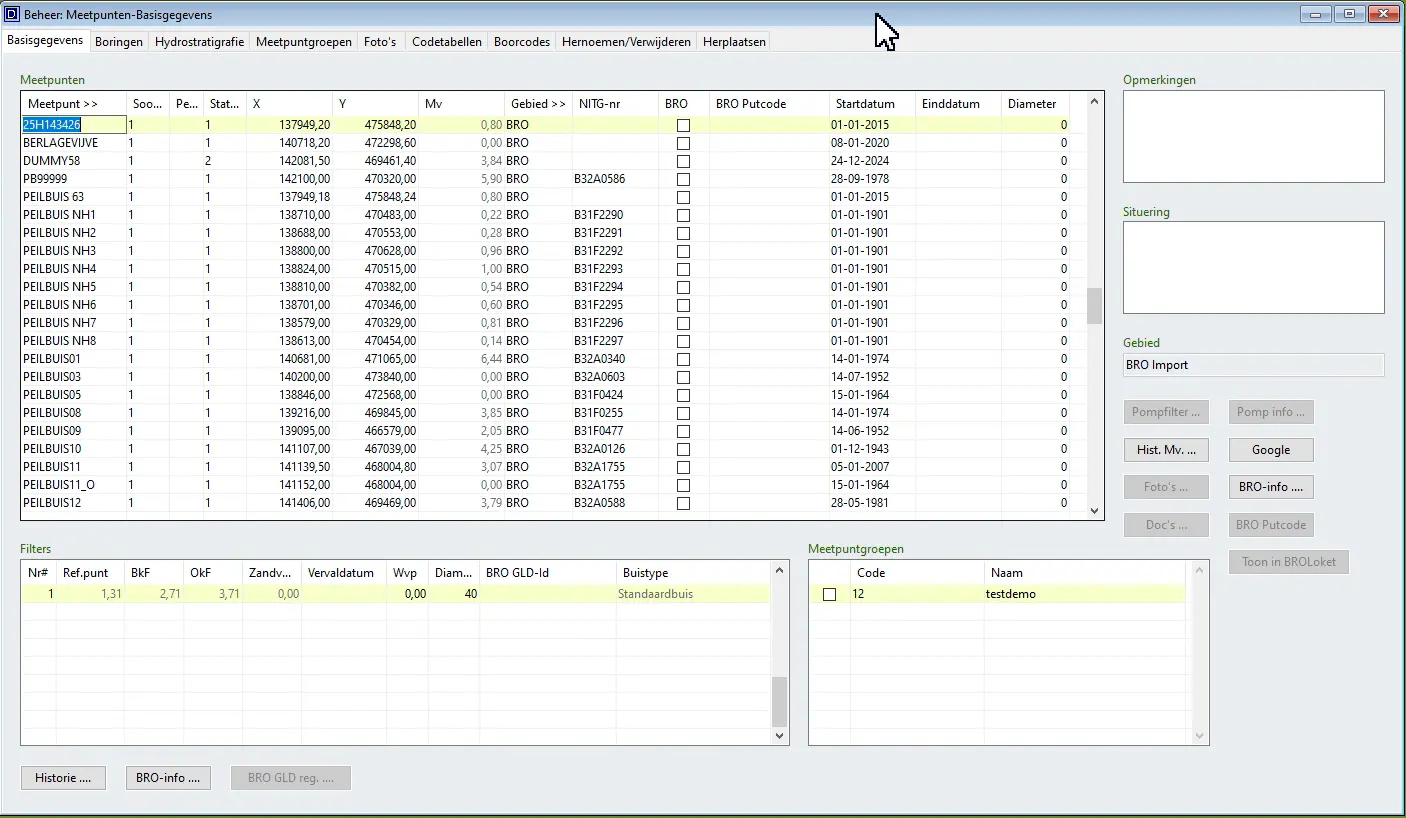Click in the Opmerkingen text box
Image resolution: width=1406 pixels, height=818 pixels.
(x=1254, y=137)
